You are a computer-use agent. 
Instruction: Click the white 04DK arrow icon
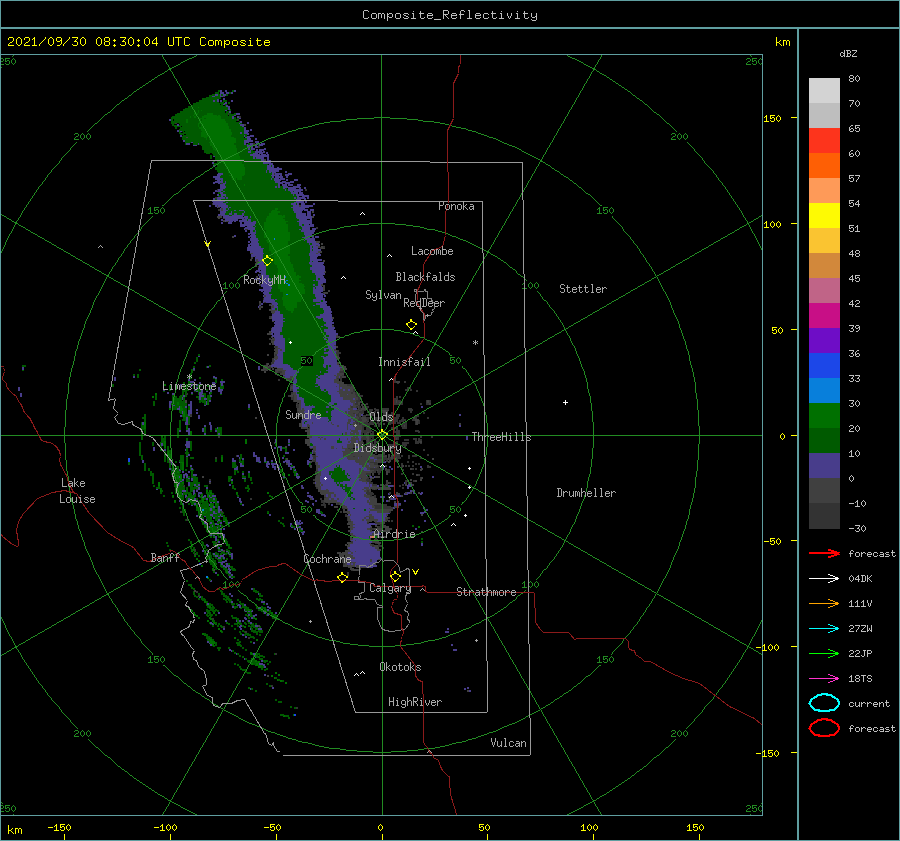[x=824, y=578]
